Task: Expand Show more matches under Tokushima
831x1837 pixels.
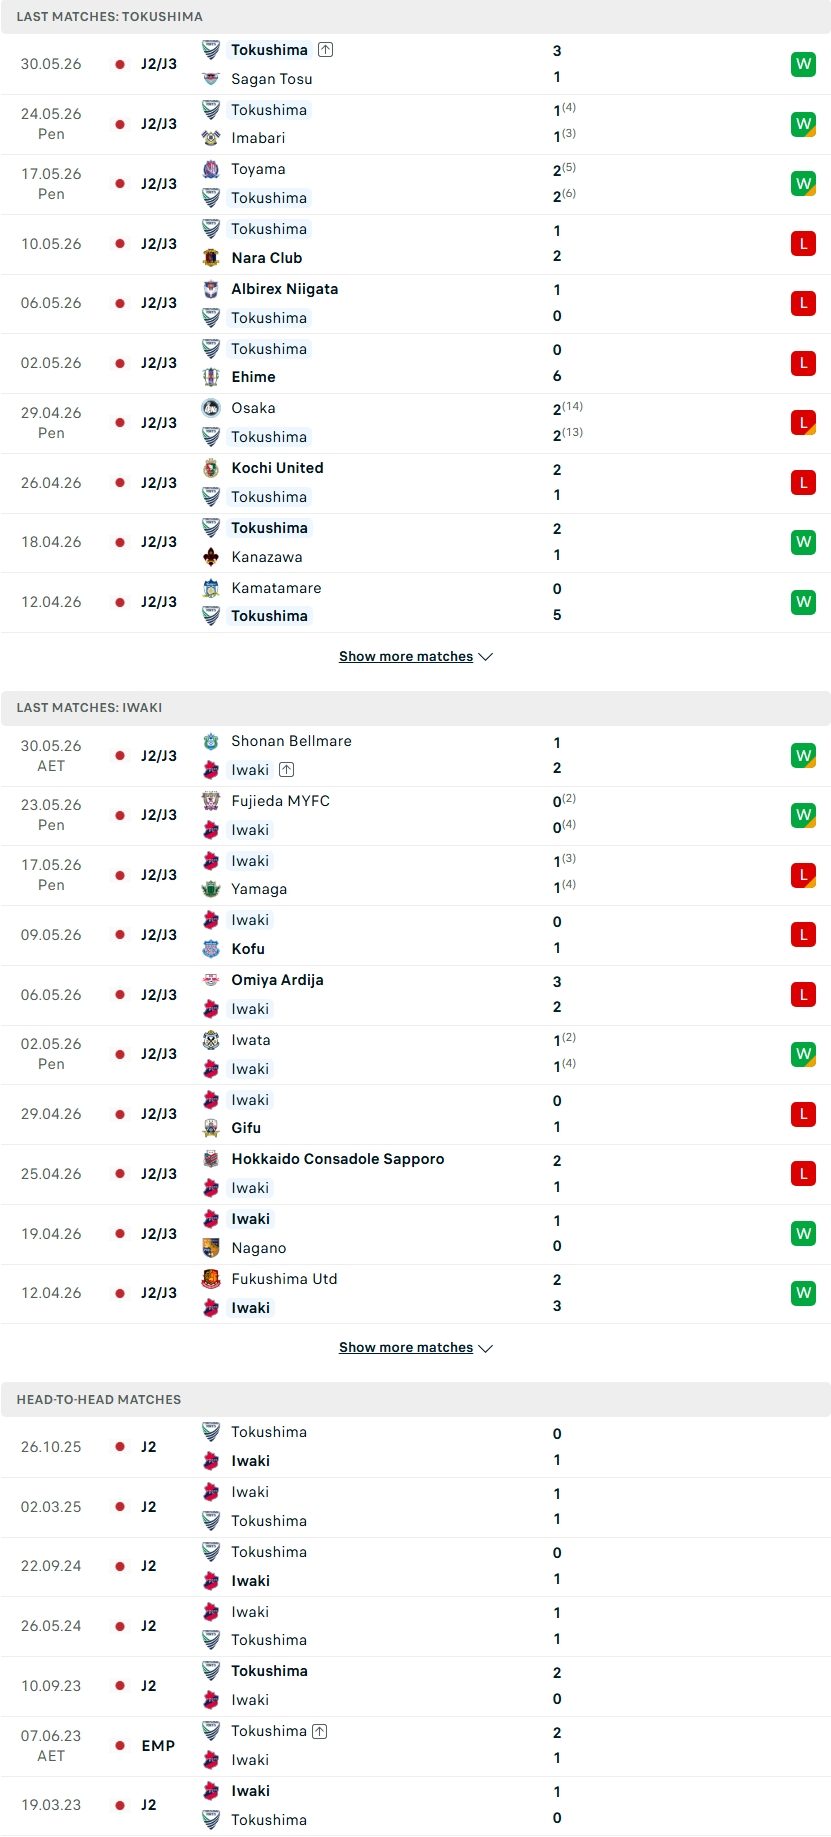Action: pyautogui.click(x=415, y=657)
